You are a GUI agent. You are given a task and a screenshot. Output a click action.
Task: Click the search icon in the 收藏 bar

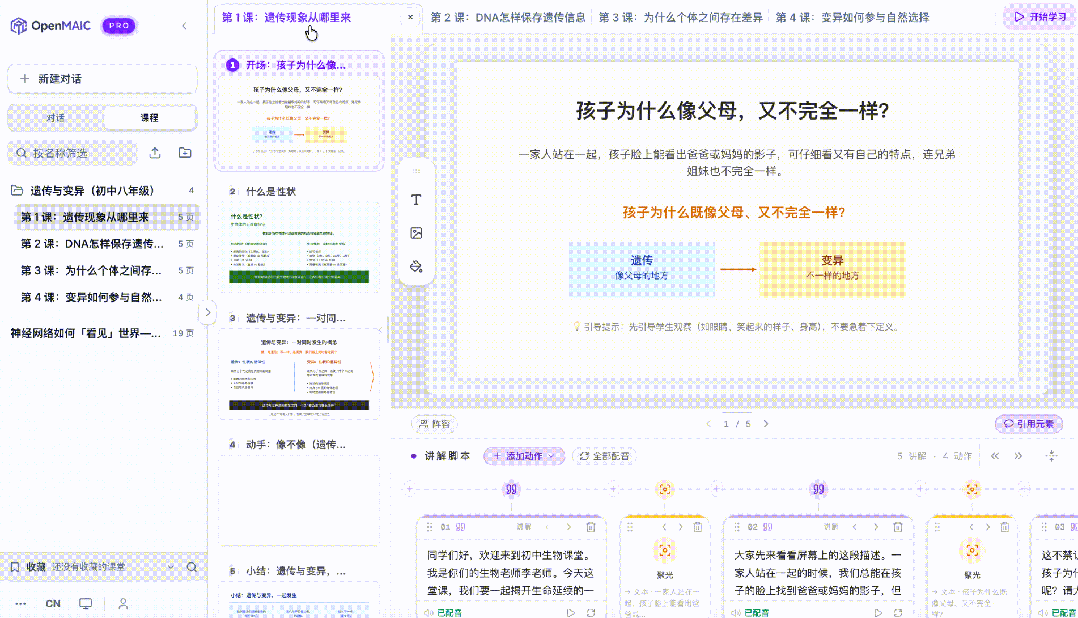click(x=192, y=567)
